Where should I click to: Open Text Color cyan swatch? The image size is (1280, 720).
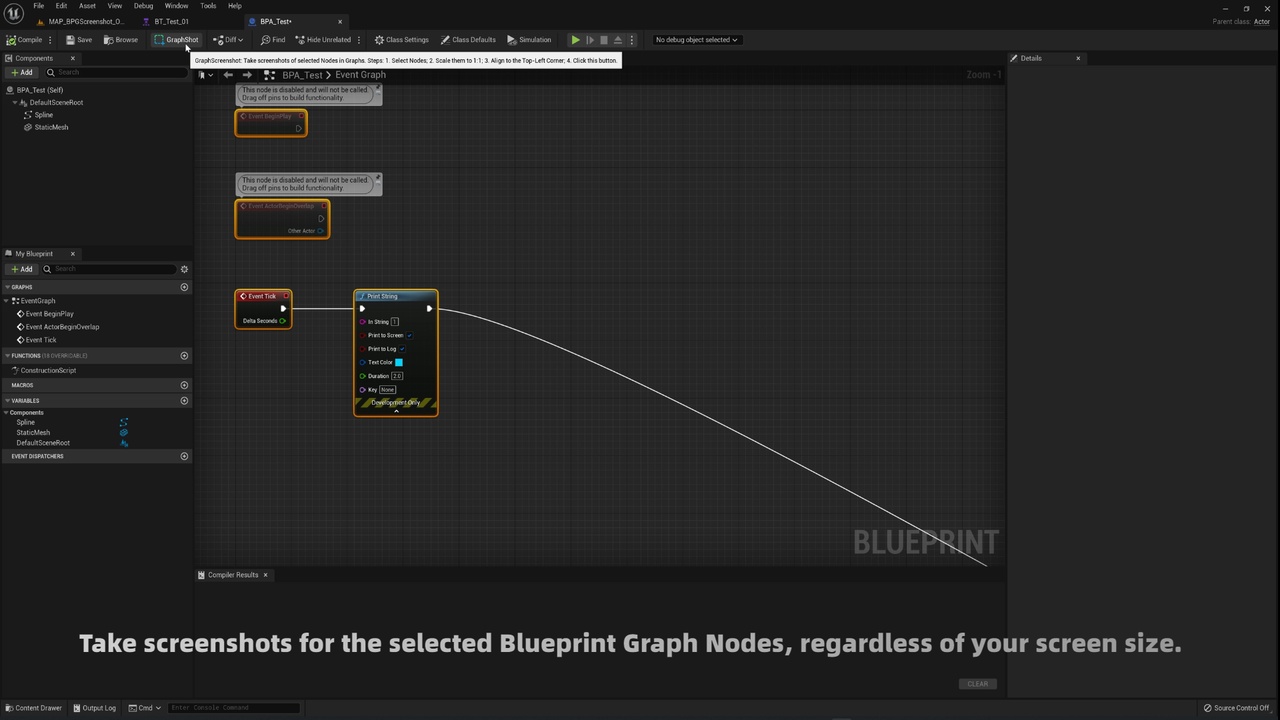[x=399, y=362]
